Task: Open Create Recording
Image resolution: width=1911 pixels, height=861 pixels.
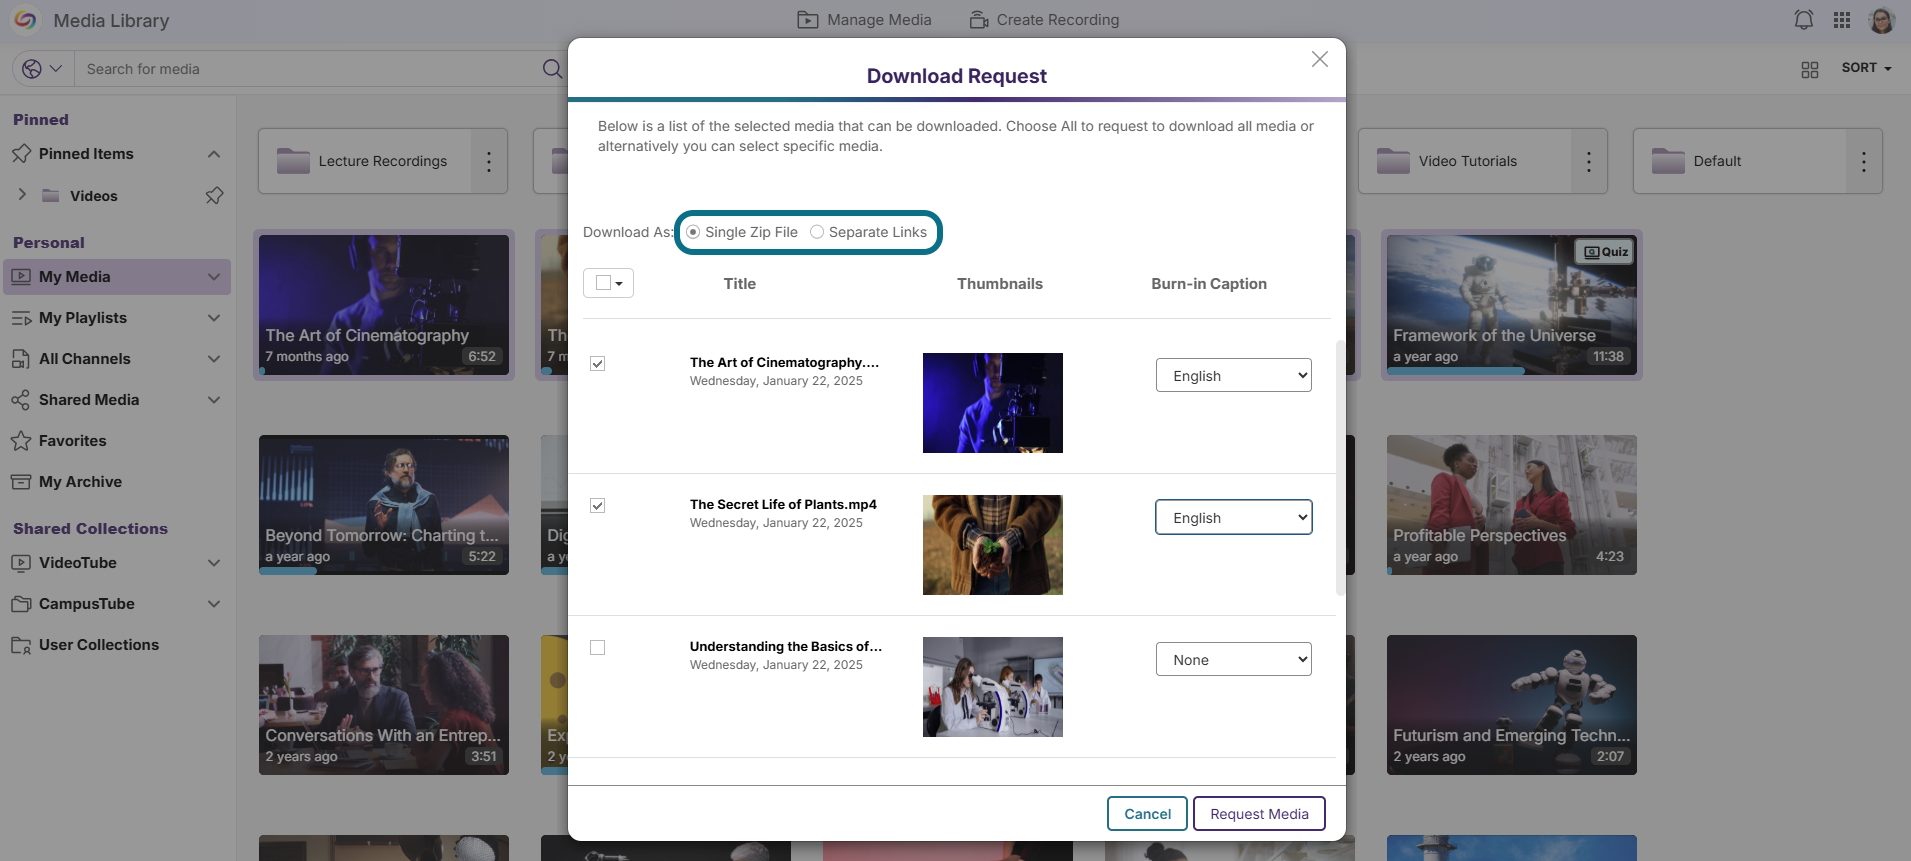Action: 1044,20
